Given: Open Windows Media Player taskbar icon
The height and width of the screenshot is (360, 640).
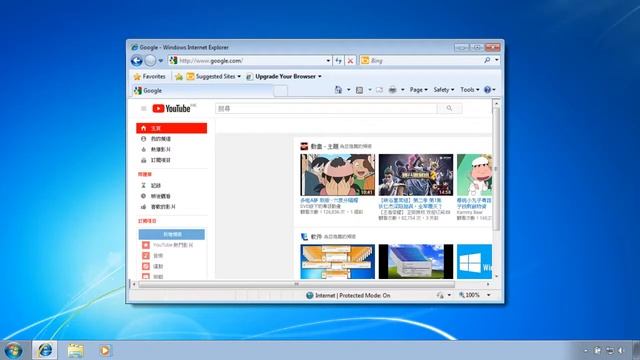Looking at the screenshot, I should coord(105,350).
